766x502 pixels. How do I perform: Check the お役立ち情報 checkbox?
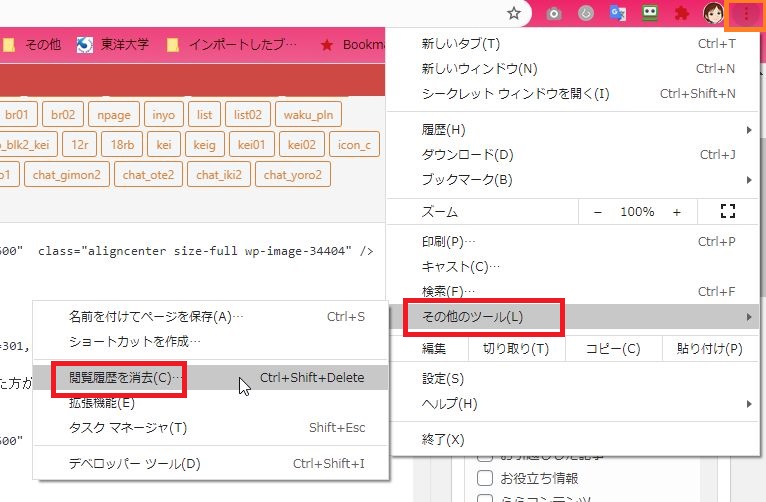click(485, 478)
